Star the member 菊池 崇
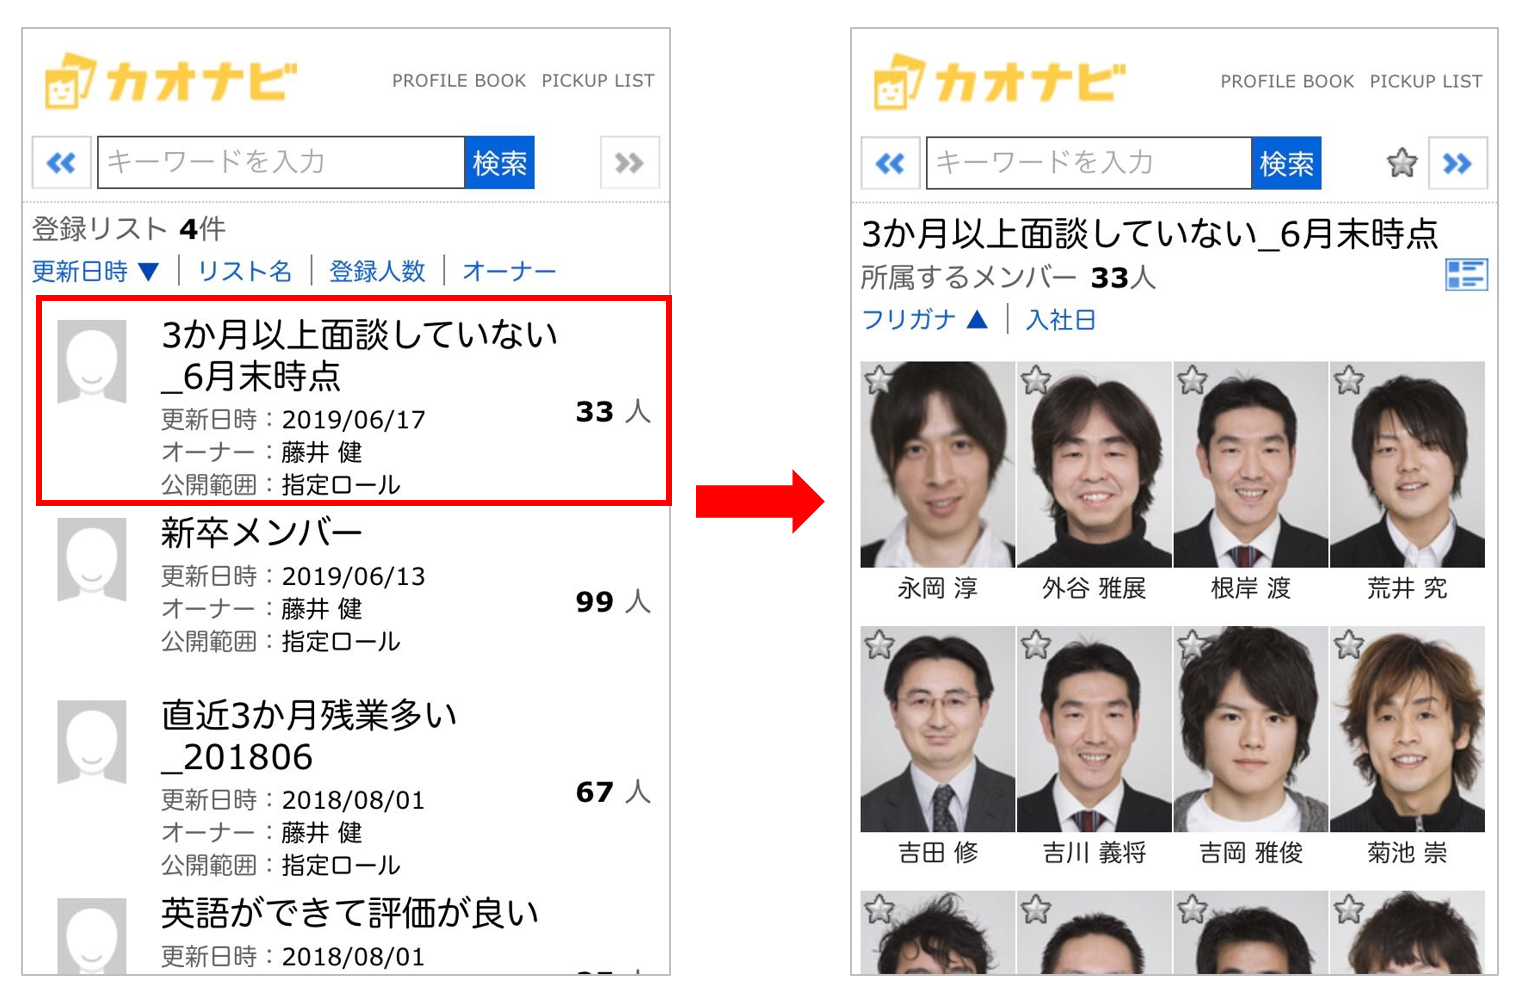 (1349, 645)
